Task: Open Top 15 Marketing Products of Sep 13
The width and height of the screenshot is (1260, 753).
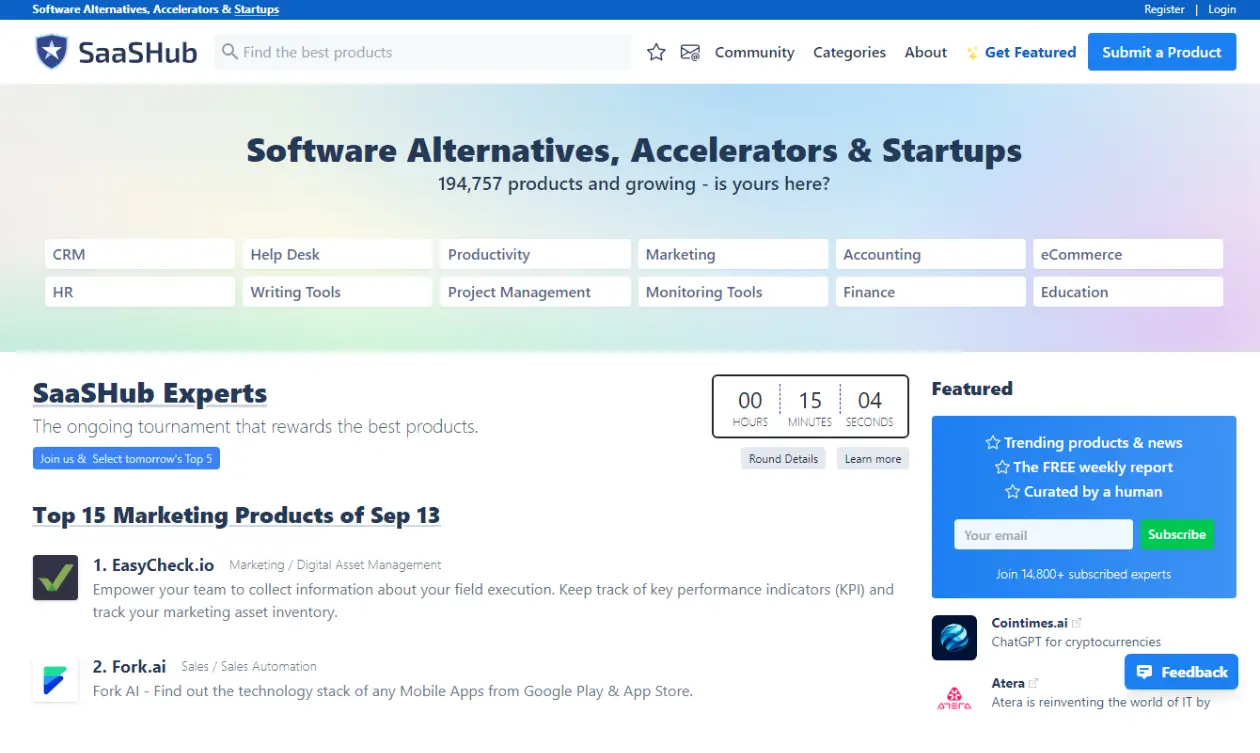Action: point(236,515)
